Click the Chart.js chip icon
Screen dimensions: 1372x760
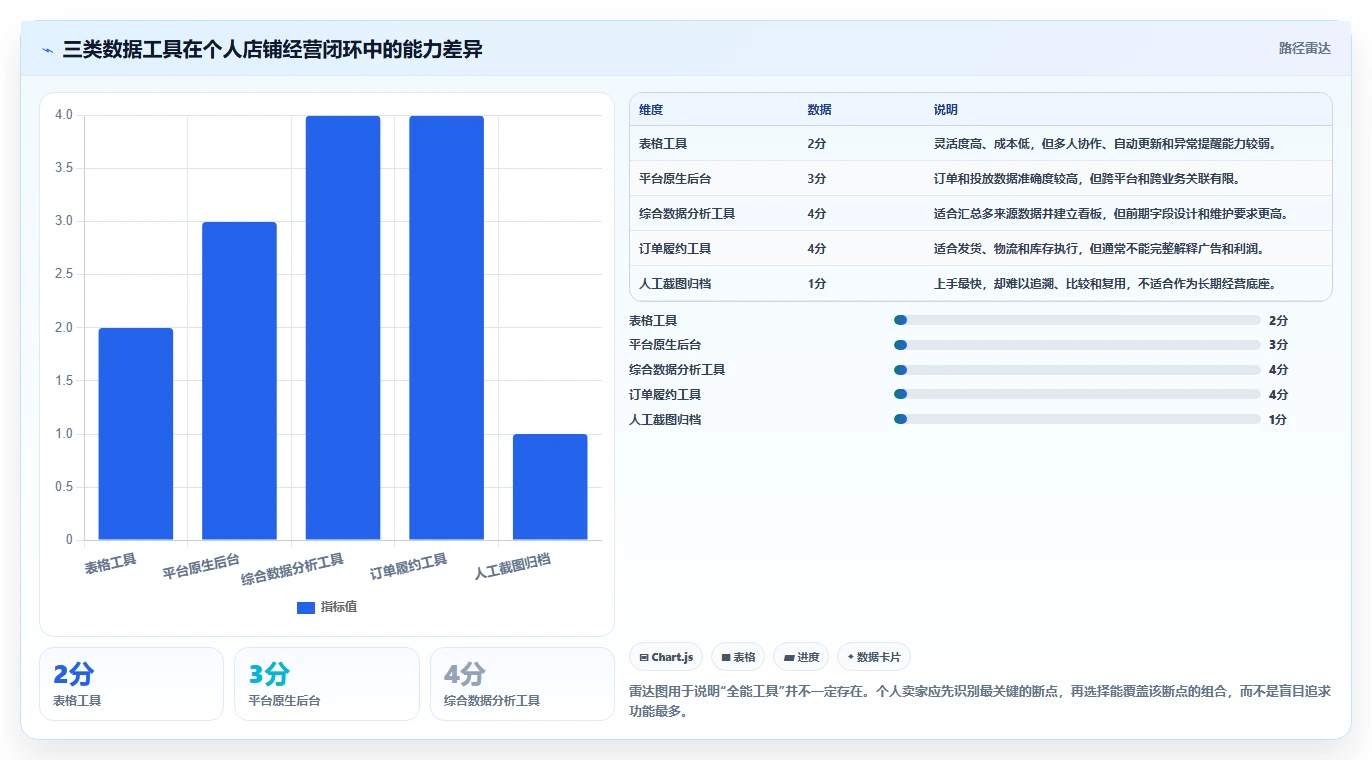tap(644, 658)
